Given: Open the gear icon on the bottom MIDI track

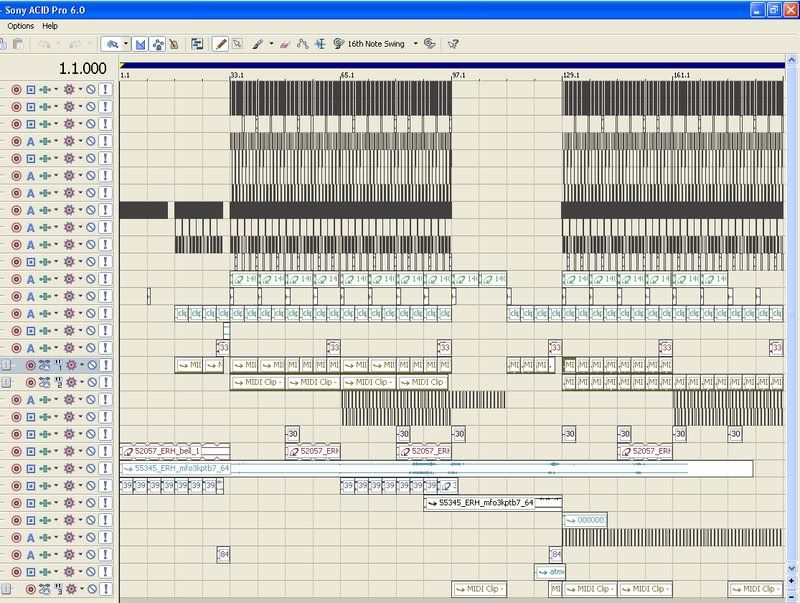Looking at the screenshot, I should 71,590.
